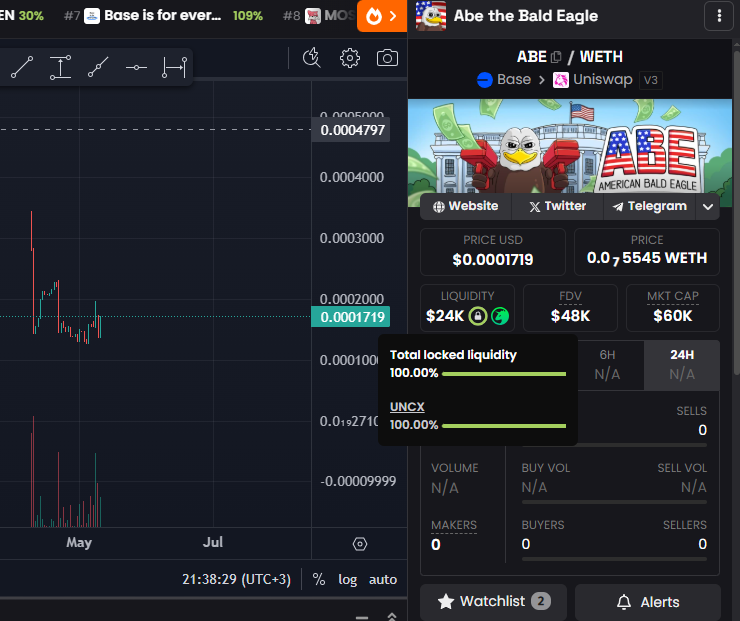Copy ABE token address icon
Image resolution: width=740 pixels, height=621 pixels.
(x=556, y=57)
